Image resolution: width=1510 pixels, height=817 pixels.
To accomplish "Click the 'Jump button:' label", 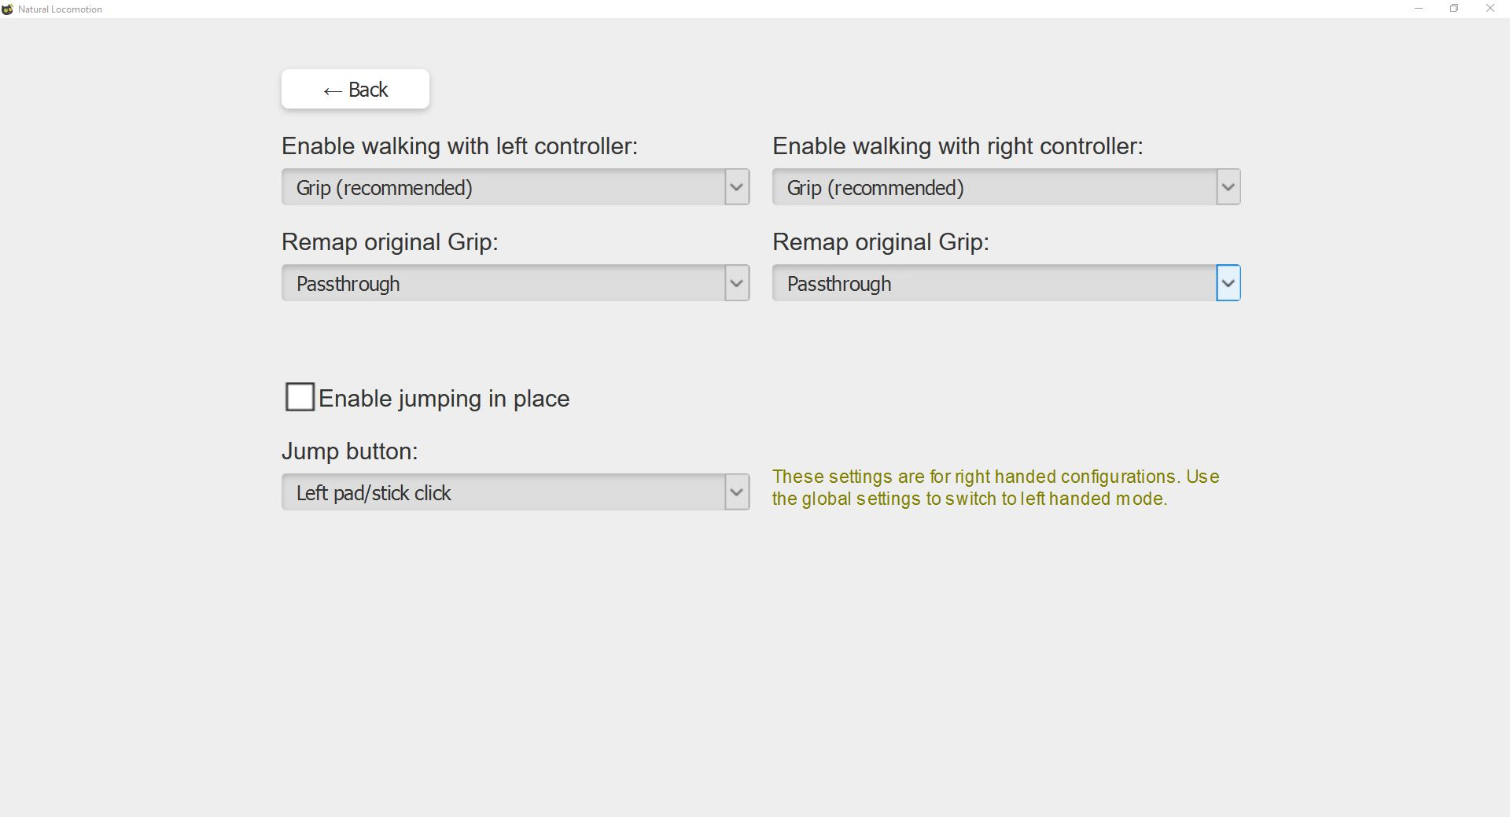I will pos(350,451).
